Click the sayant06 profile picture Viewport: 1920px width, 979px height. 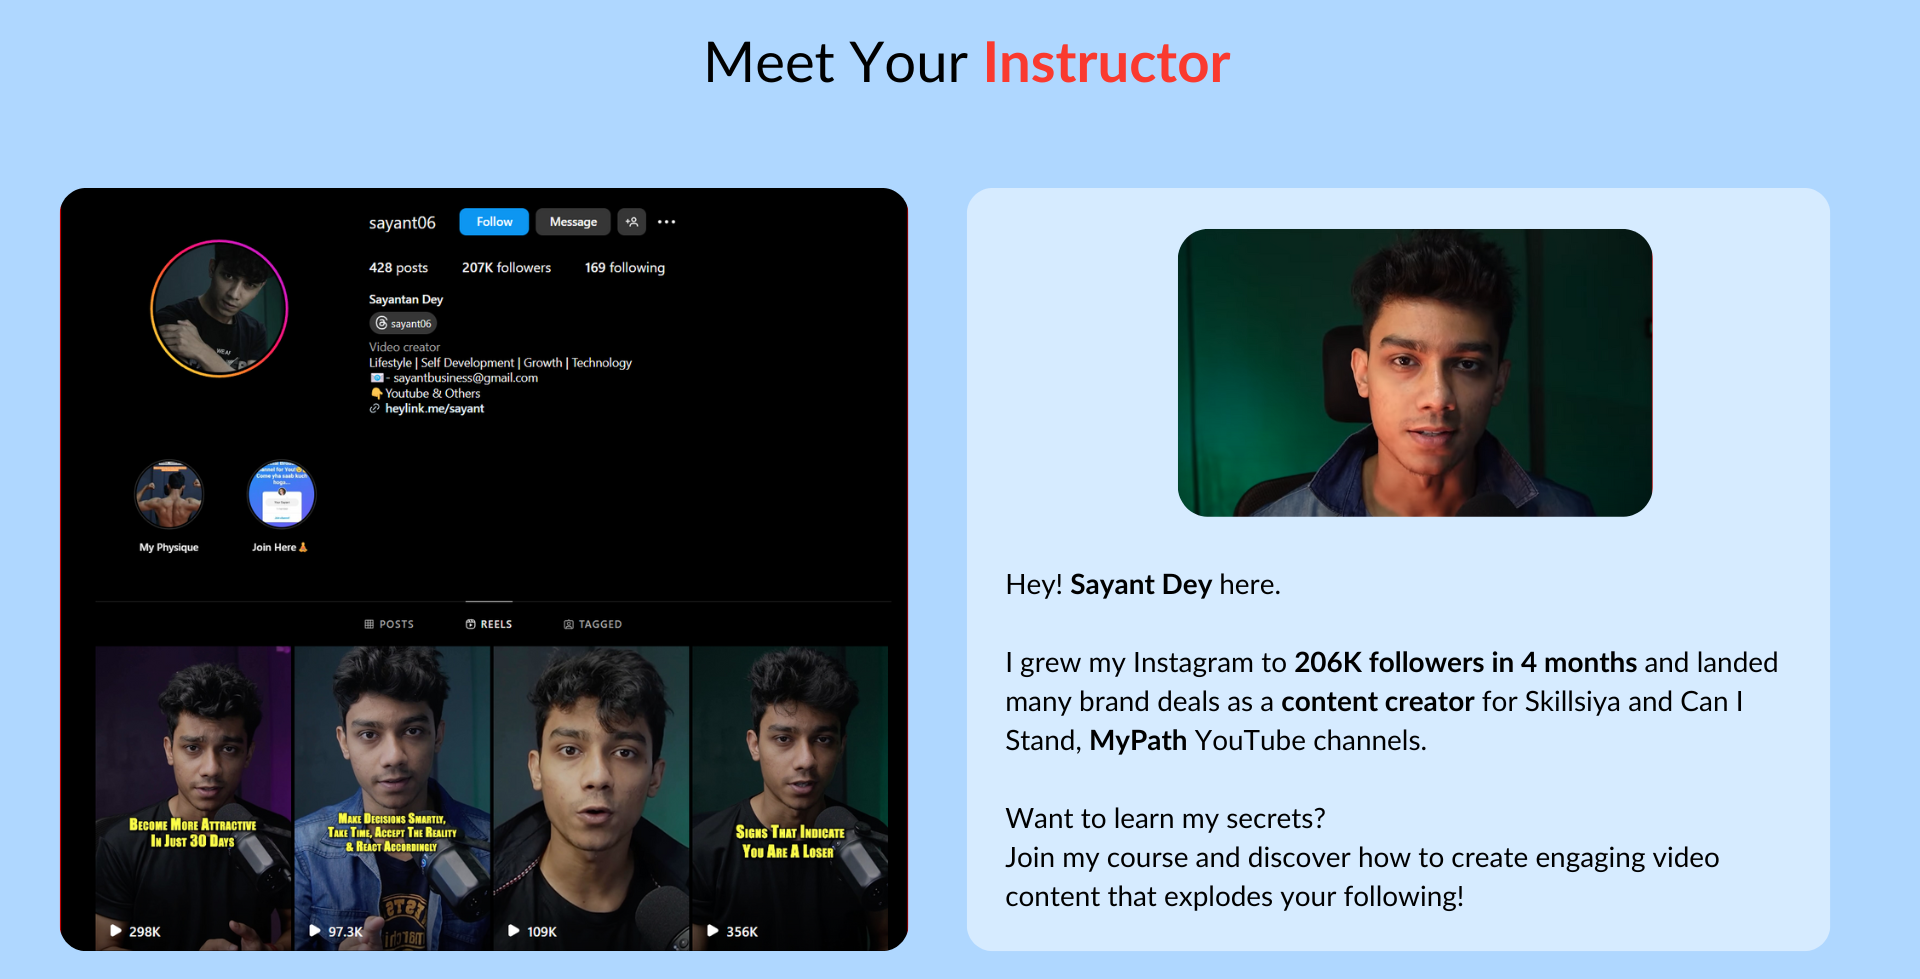tap(219, 308)
